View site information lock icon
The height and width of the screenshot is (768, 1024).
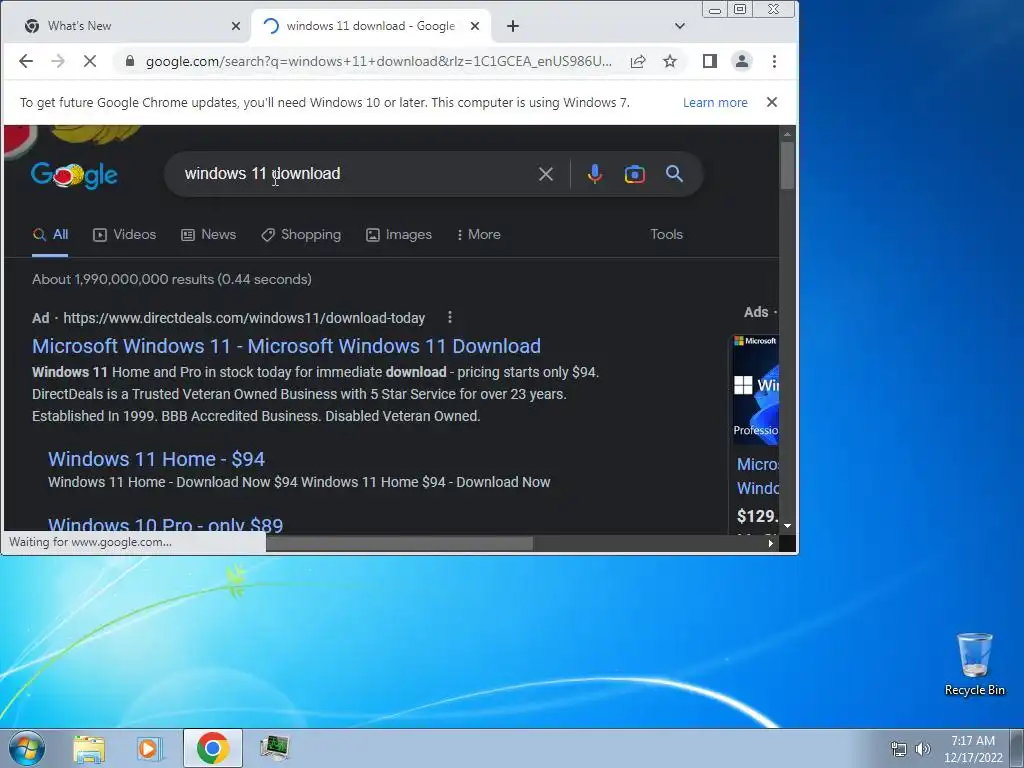[129, 61]
